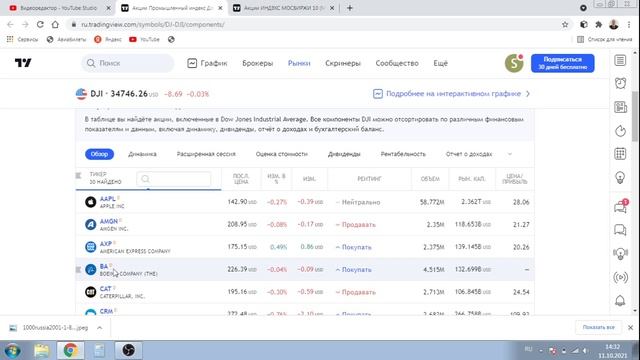The height and width of the screenshot is (360, 640).
Task: Switch to the Оценка стоимости tab
Action: [x=282, y=154]
